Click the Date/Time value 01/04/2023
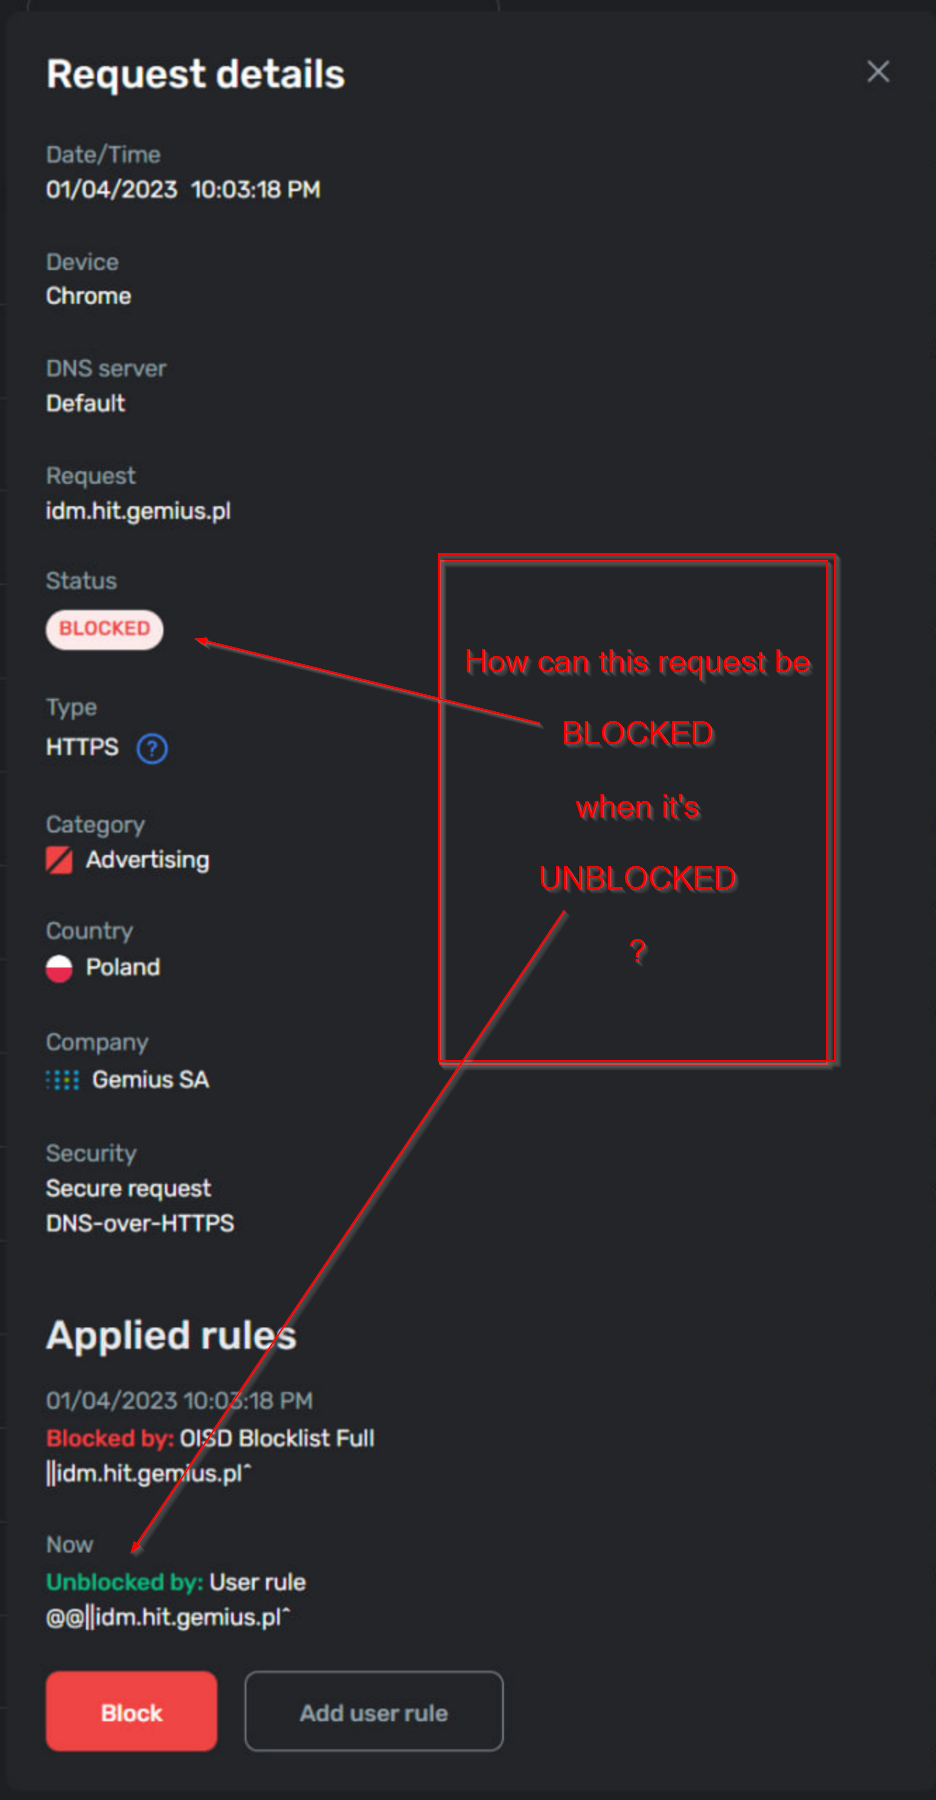Screen dimensions: 936x1800 [111, 189]
